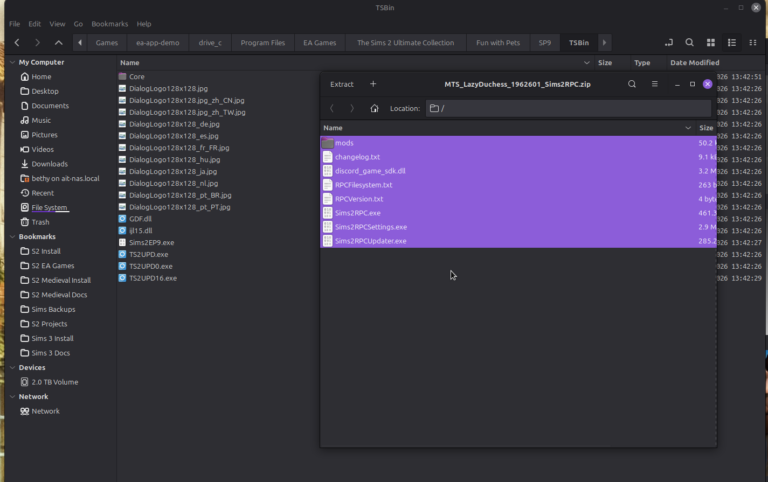Click the file manager search icon
This screenshot has height=482, width=768.
690,43
